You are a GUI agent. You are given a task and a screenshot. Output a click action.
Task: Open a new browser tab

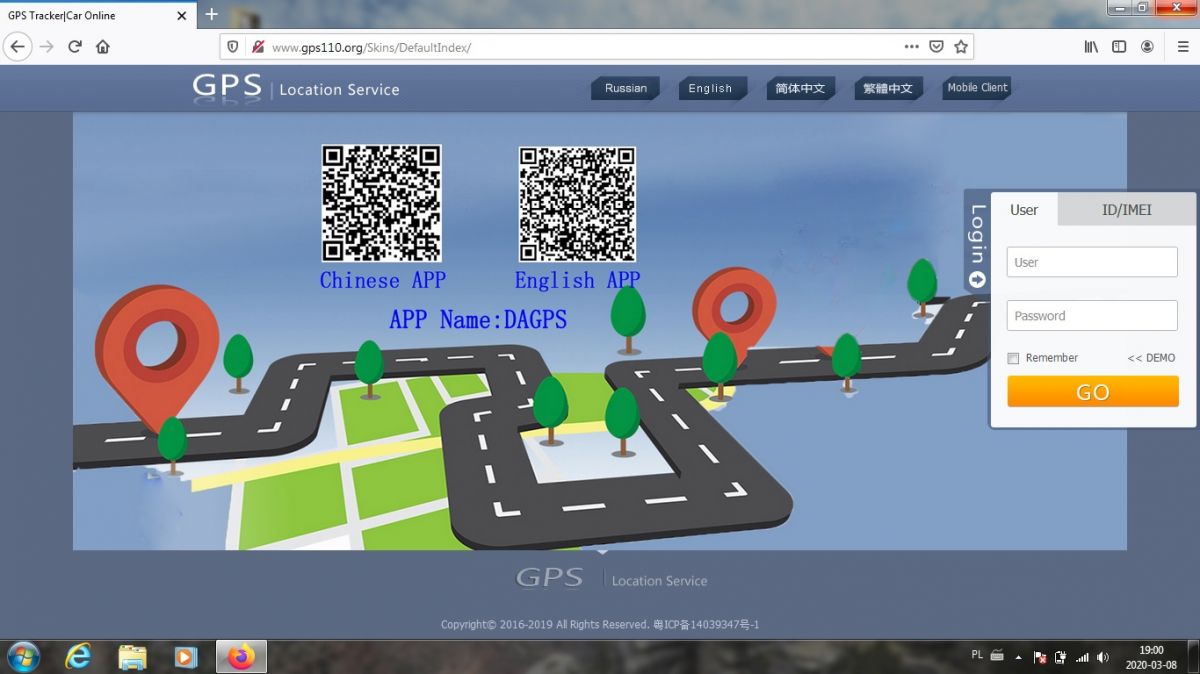tap(211, 15)
